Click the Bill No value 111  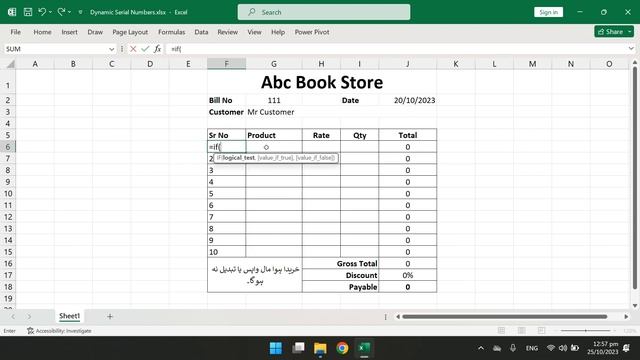(x=274, y=100)
